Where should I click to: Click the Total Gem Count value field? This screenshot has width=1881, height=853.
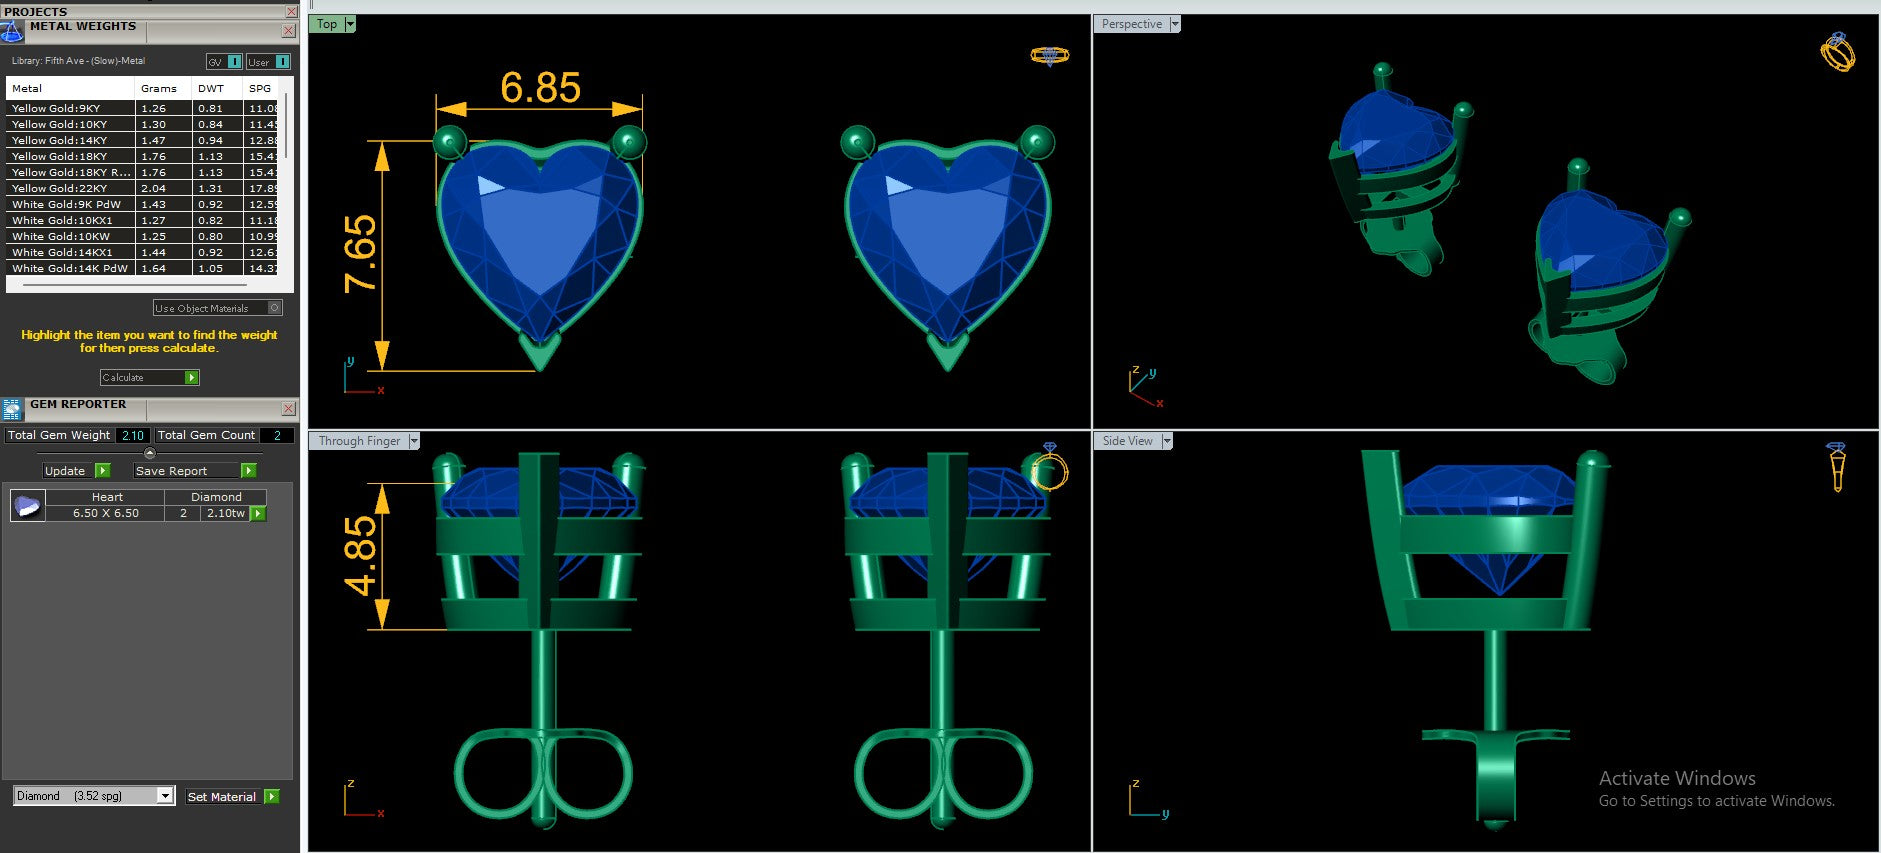(x=277, y=435)
